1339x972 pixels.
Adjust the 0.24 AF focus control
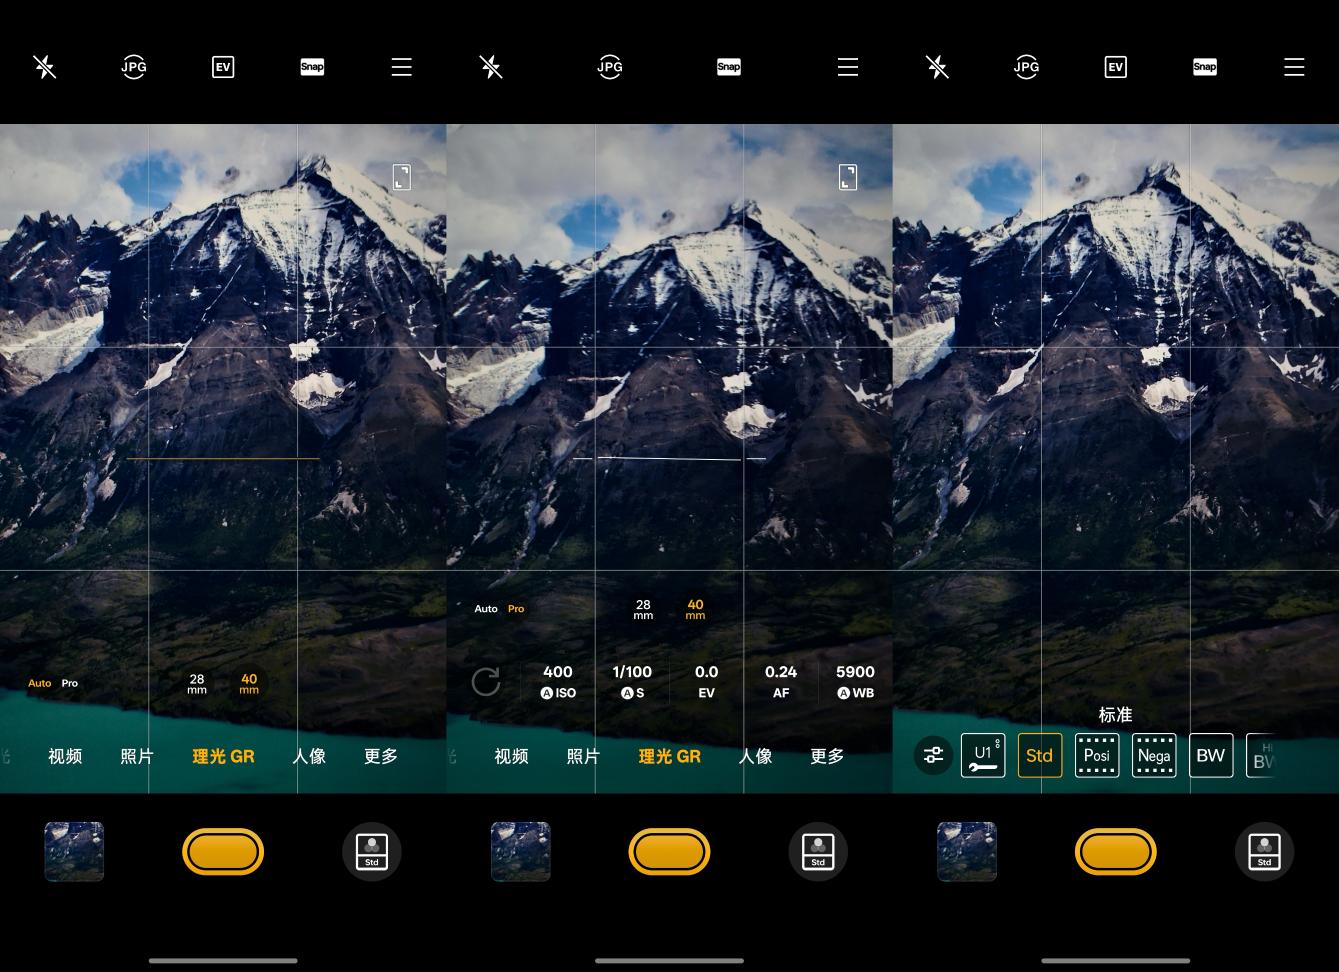click(781, 681)
